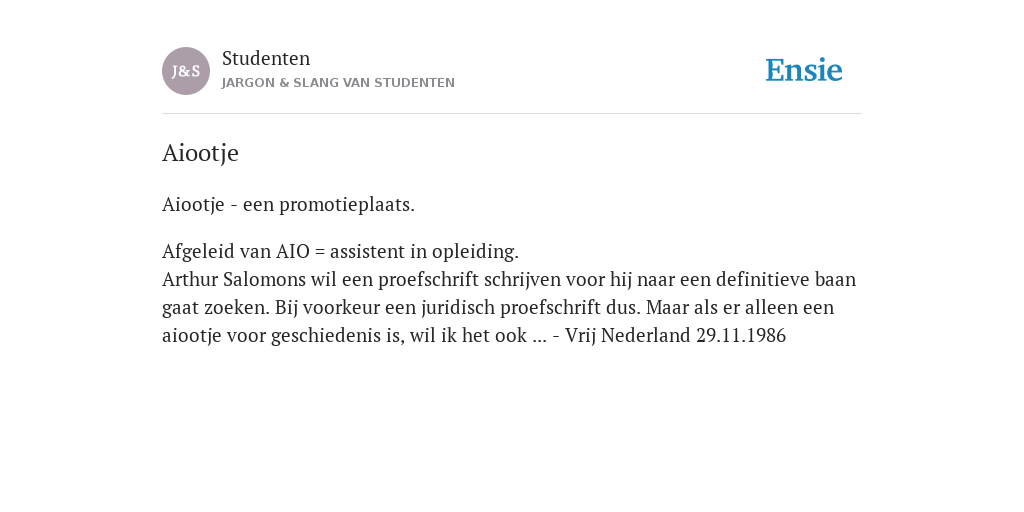The width and height of the screenshot is (1024, 512).
Task: Click the phrase 'juridisch proefschrift dus'
Action: 531,308
